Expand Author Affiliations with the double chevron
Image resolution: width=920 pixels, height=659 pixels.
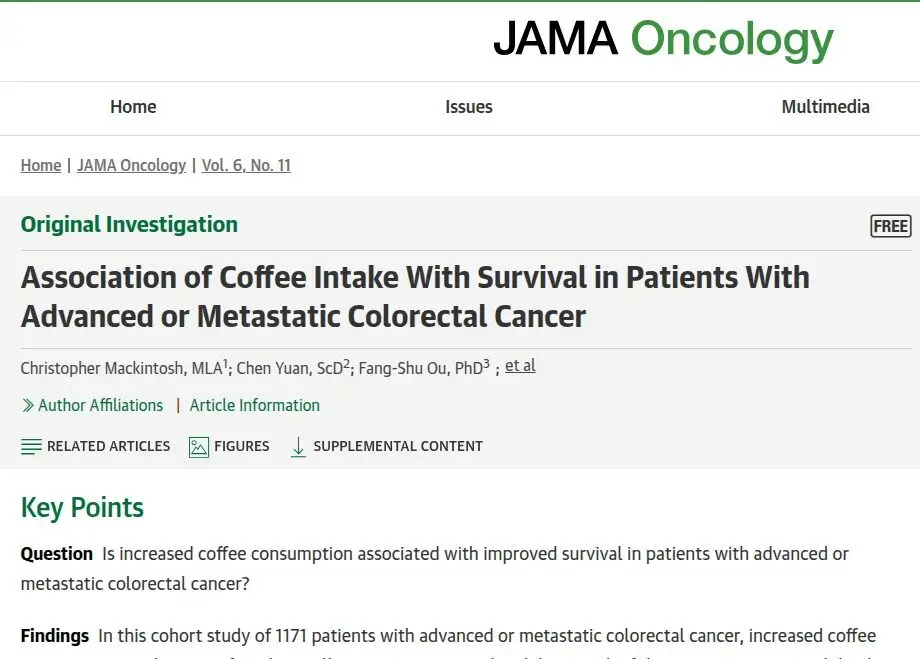click(28, 405)
